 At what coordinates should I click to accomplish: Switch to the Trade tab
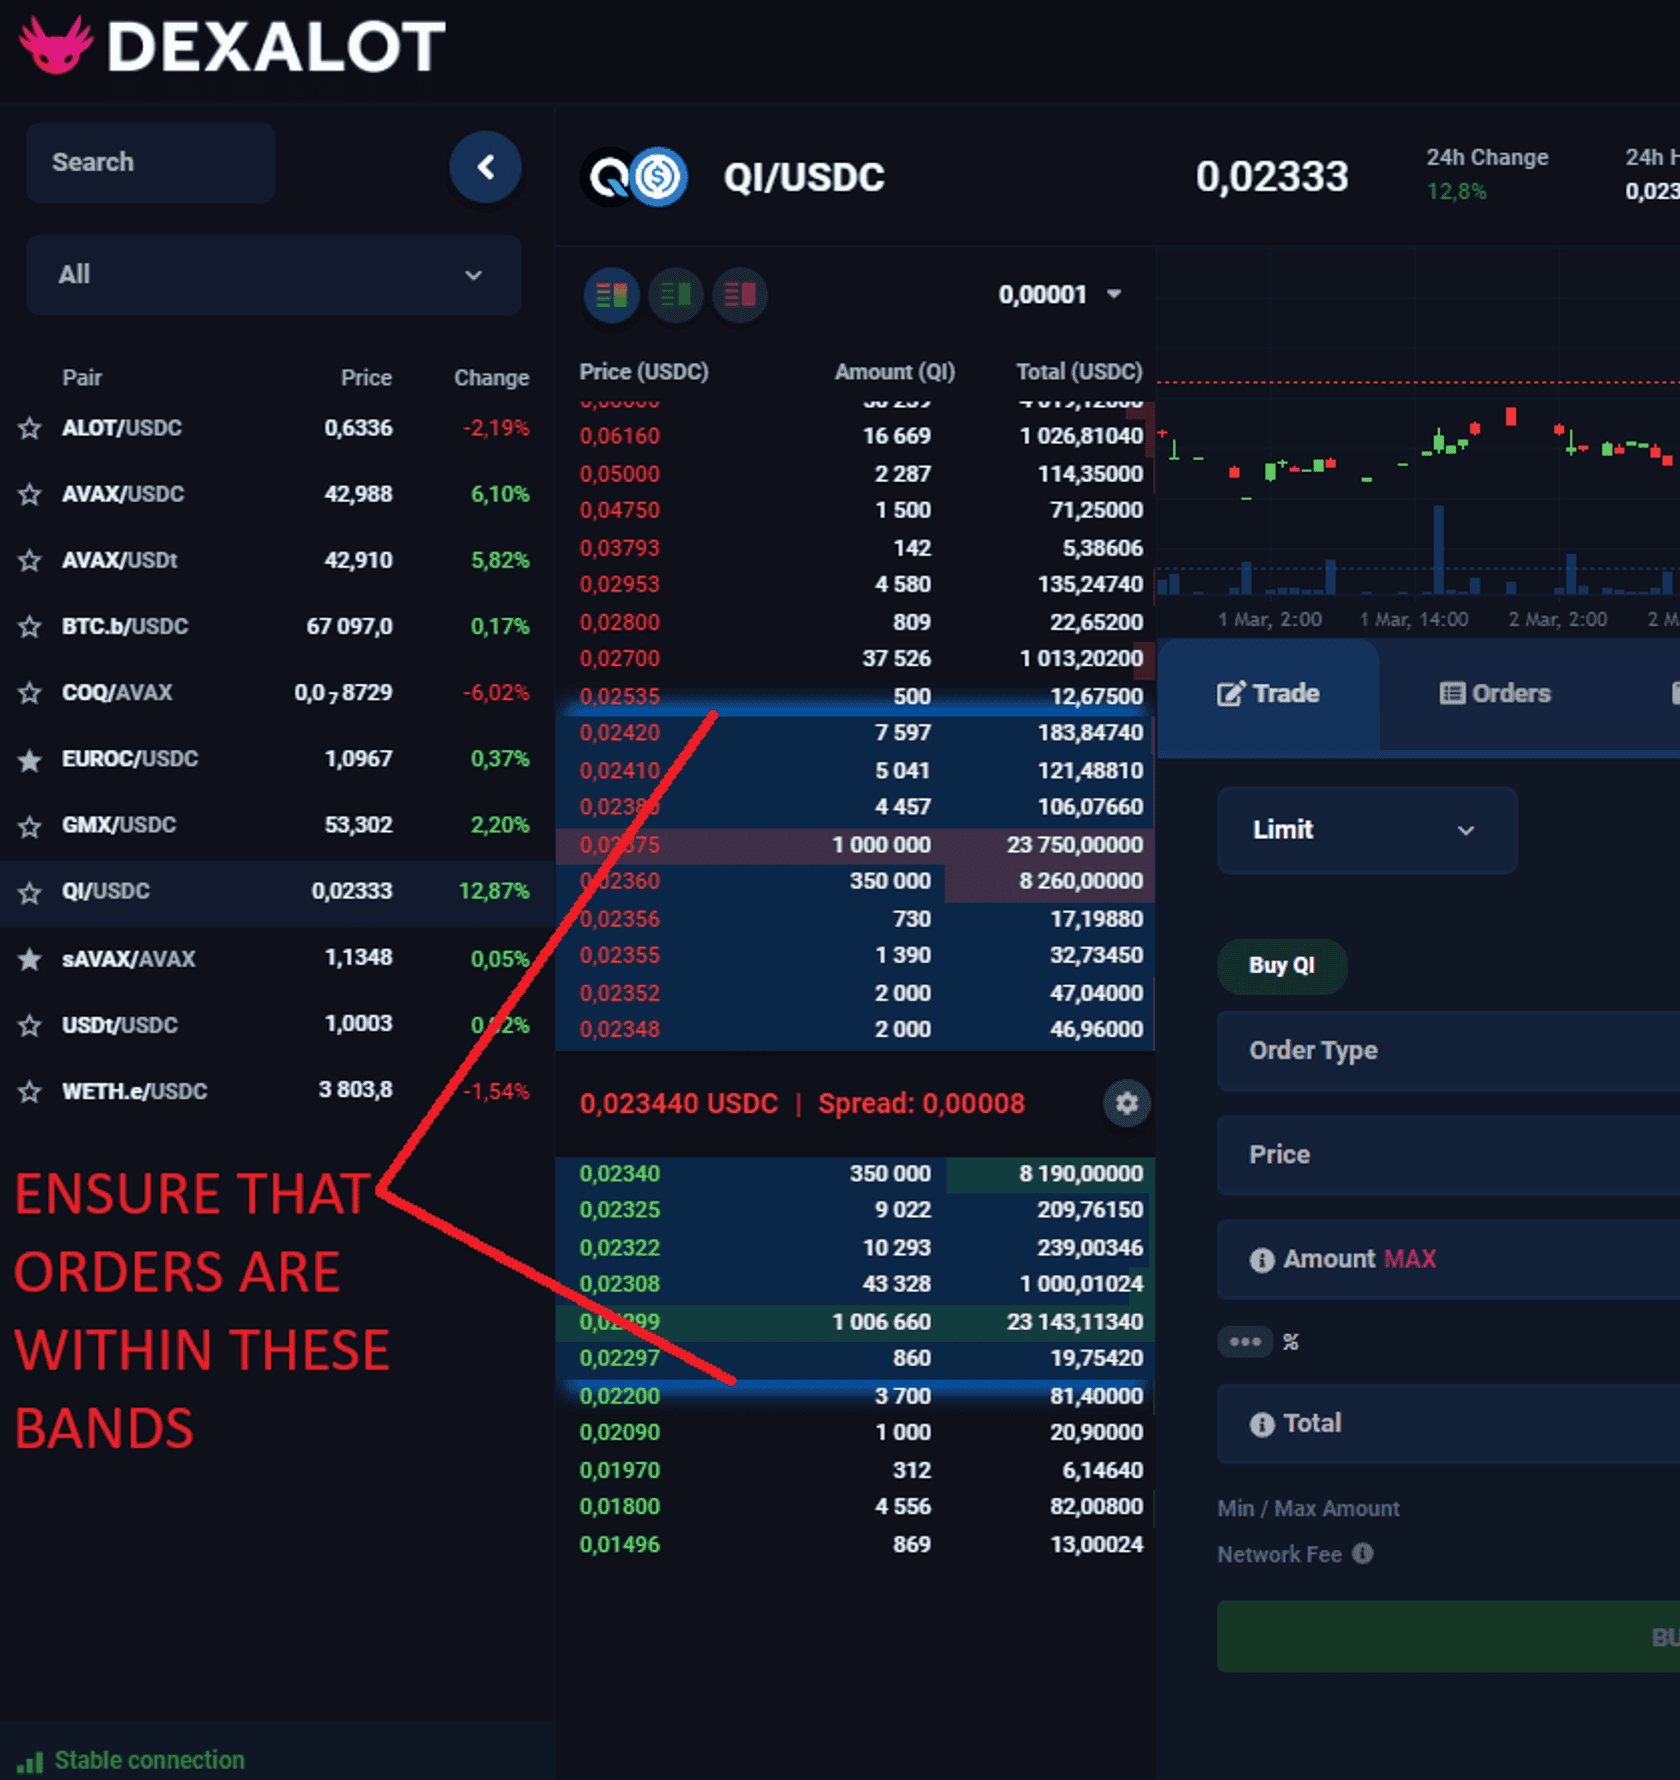tap(1268, 694)
